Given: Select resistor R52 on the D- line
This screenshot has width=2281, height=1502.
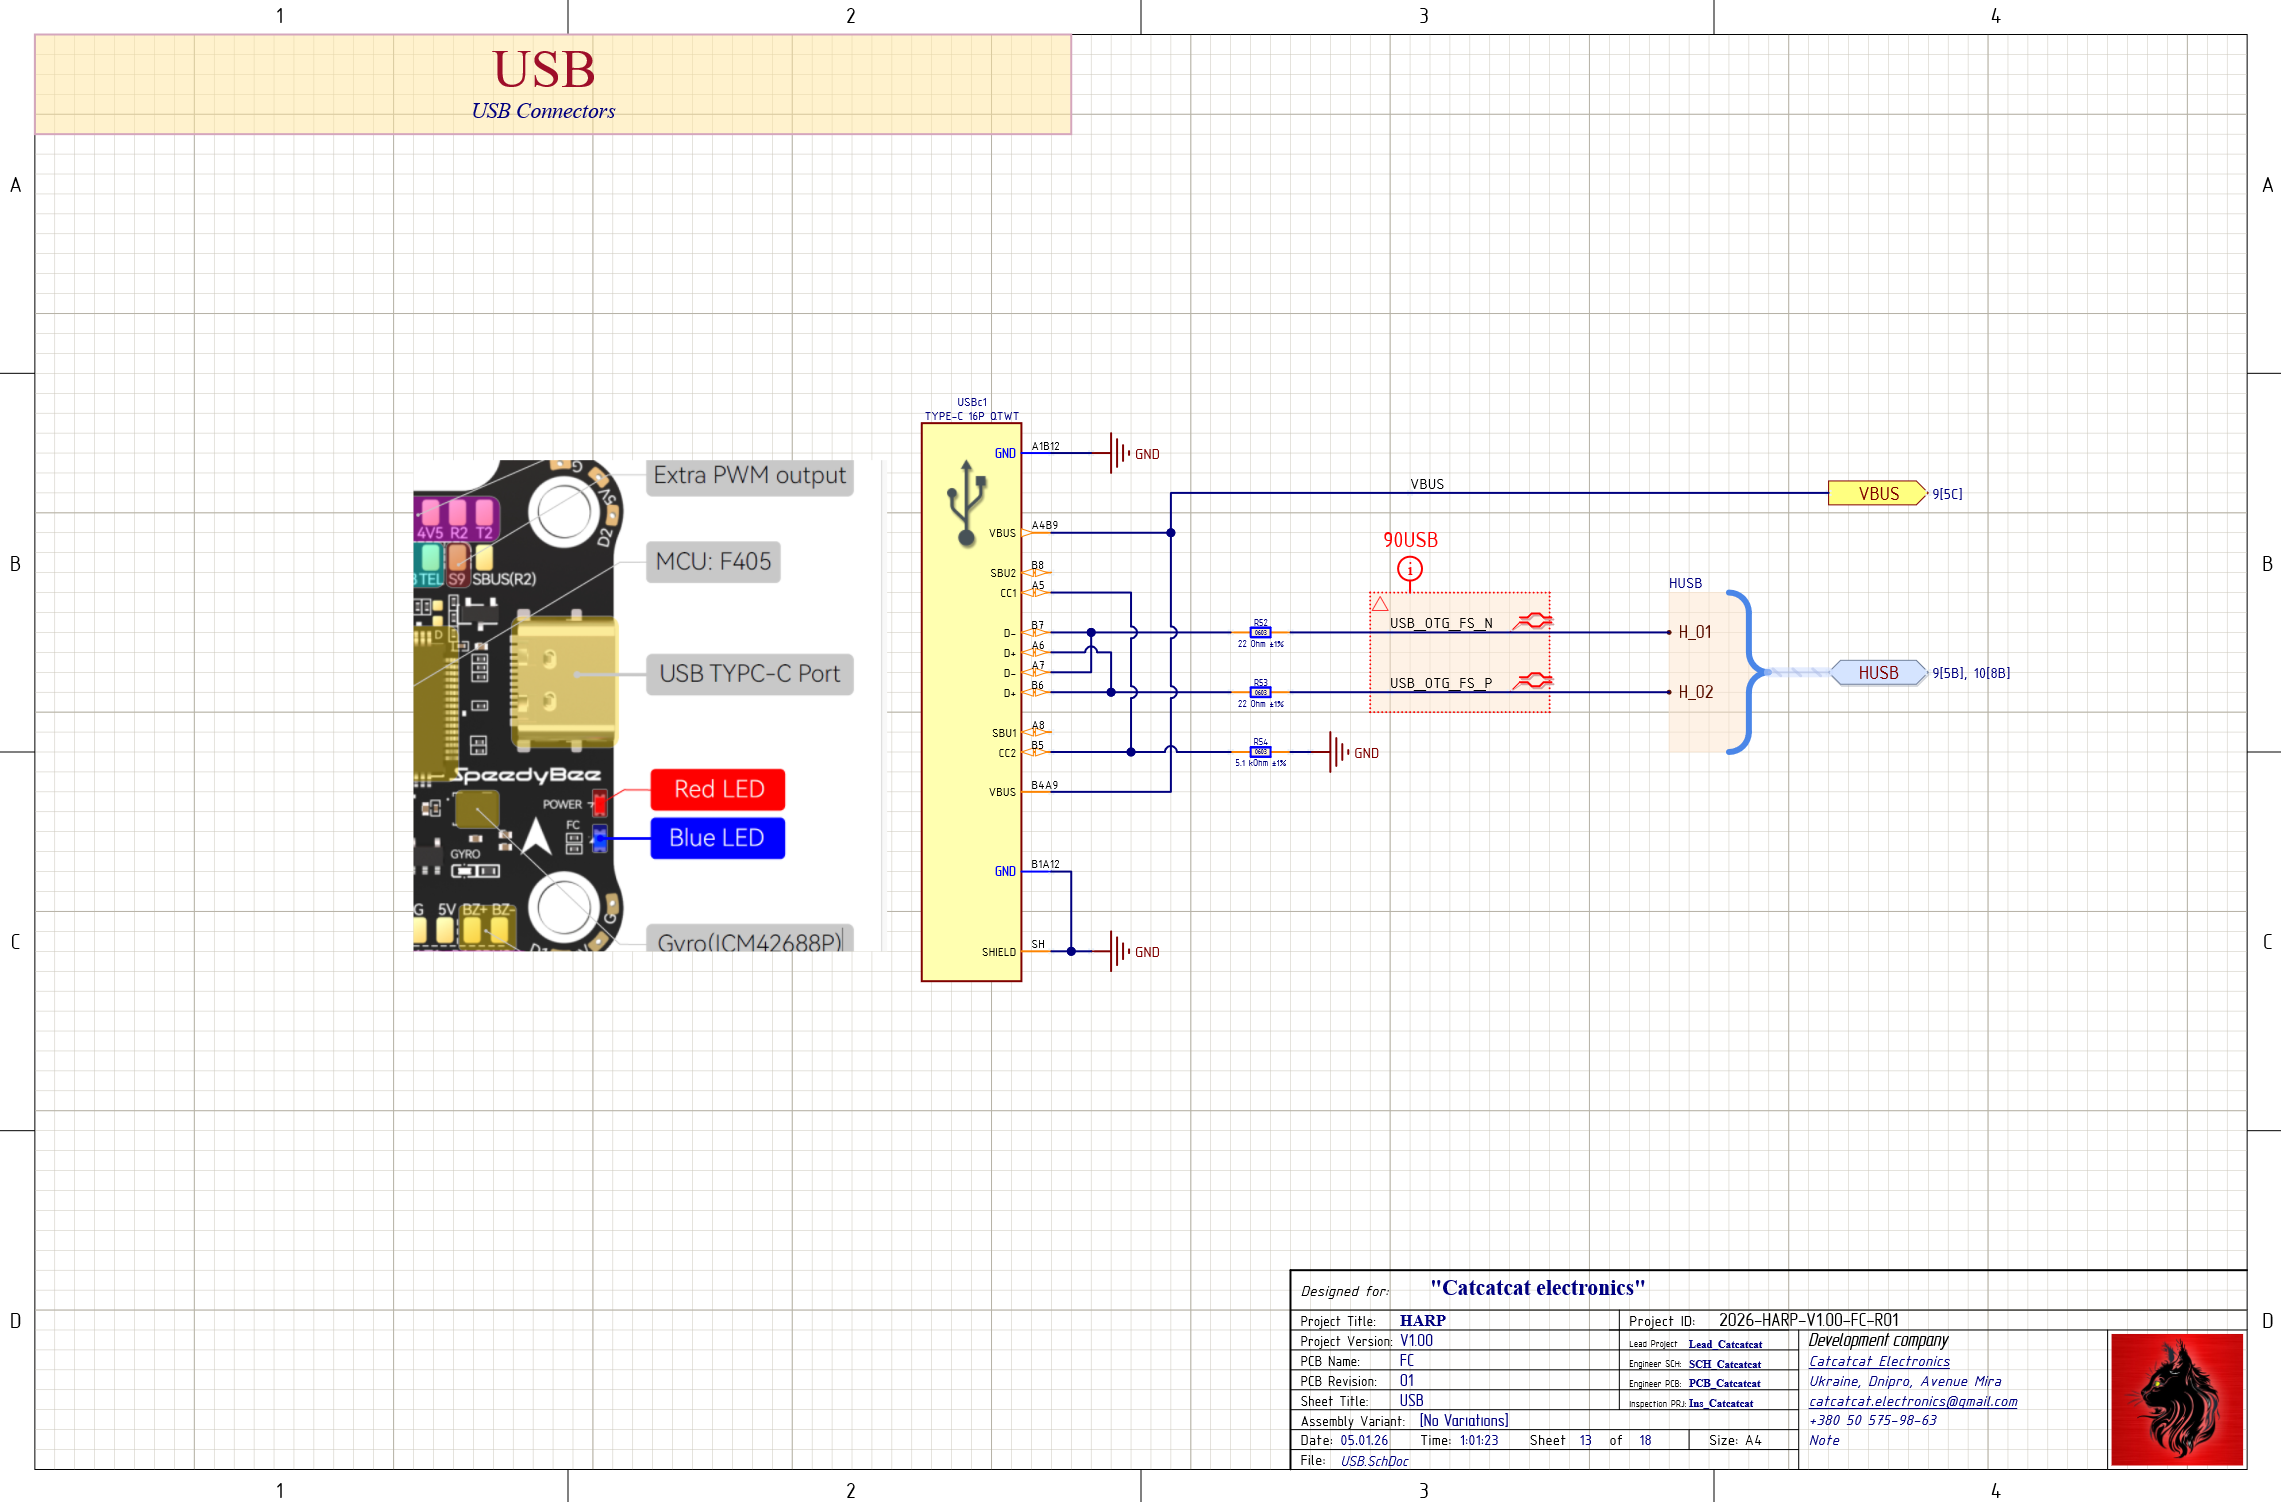Looking at the screenshot, I should click(x=1260, y=632).
